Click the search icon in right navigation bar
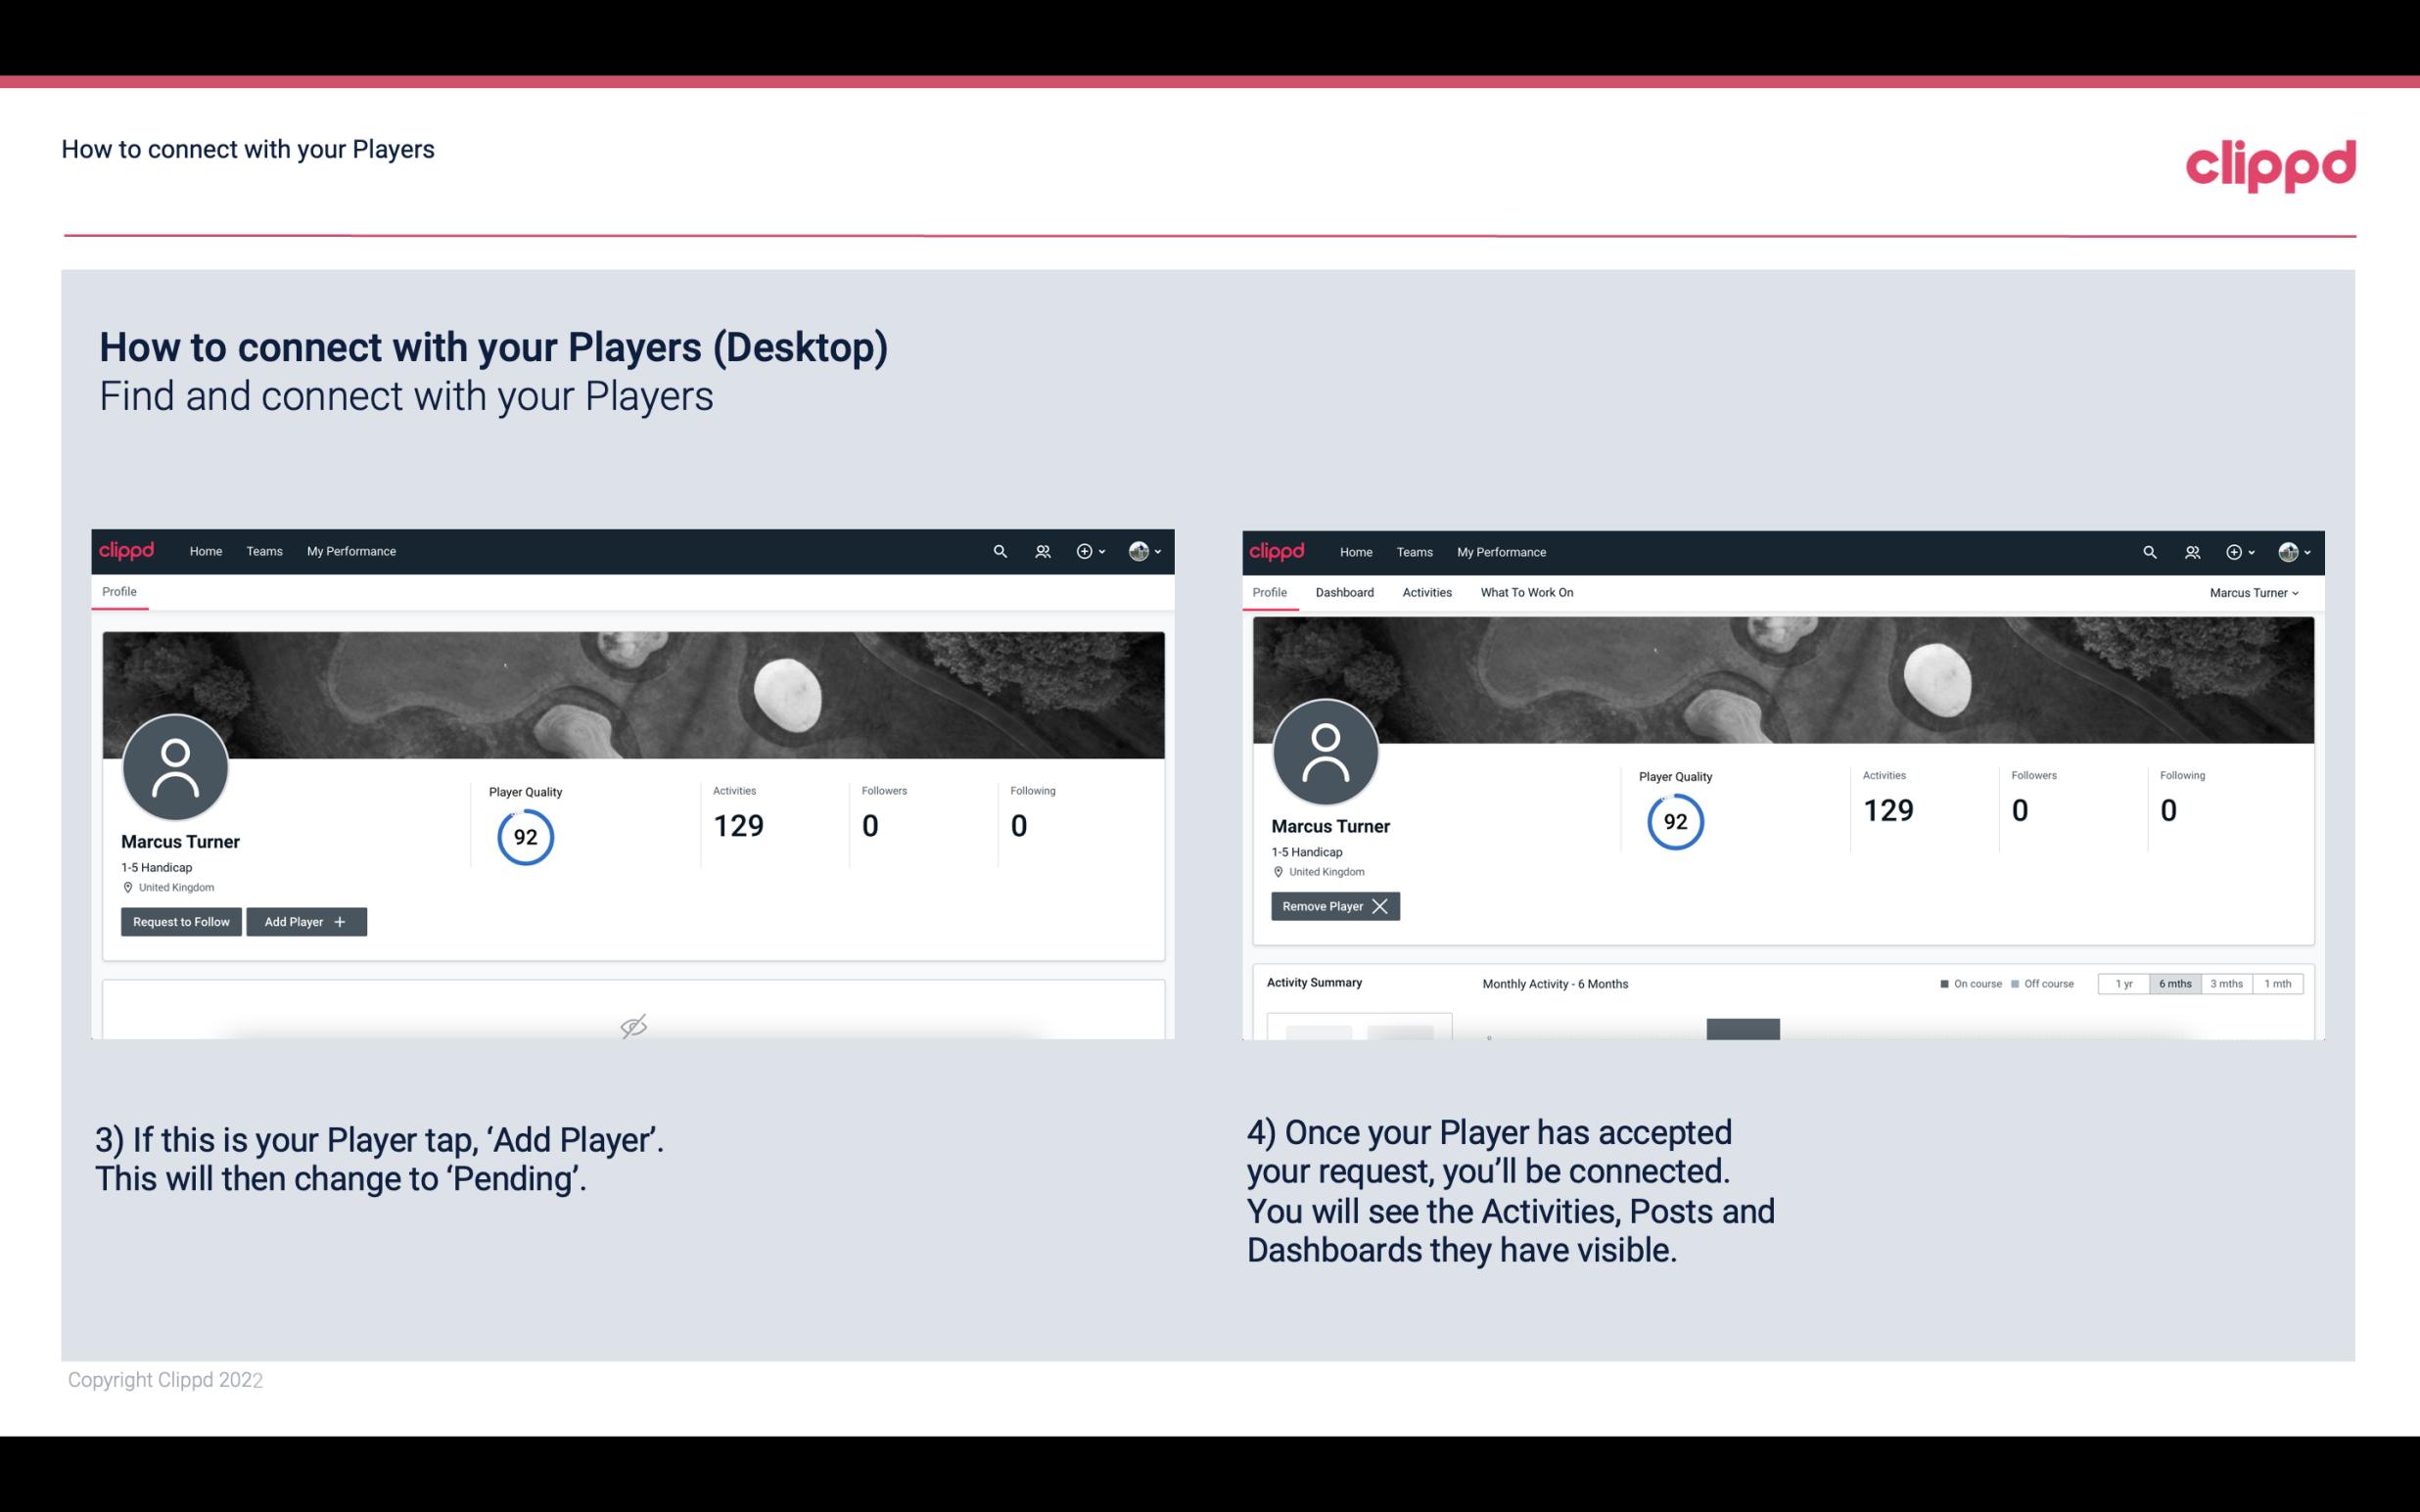This screenshot has width=2420, height=1512. [x=2150, y=552]
